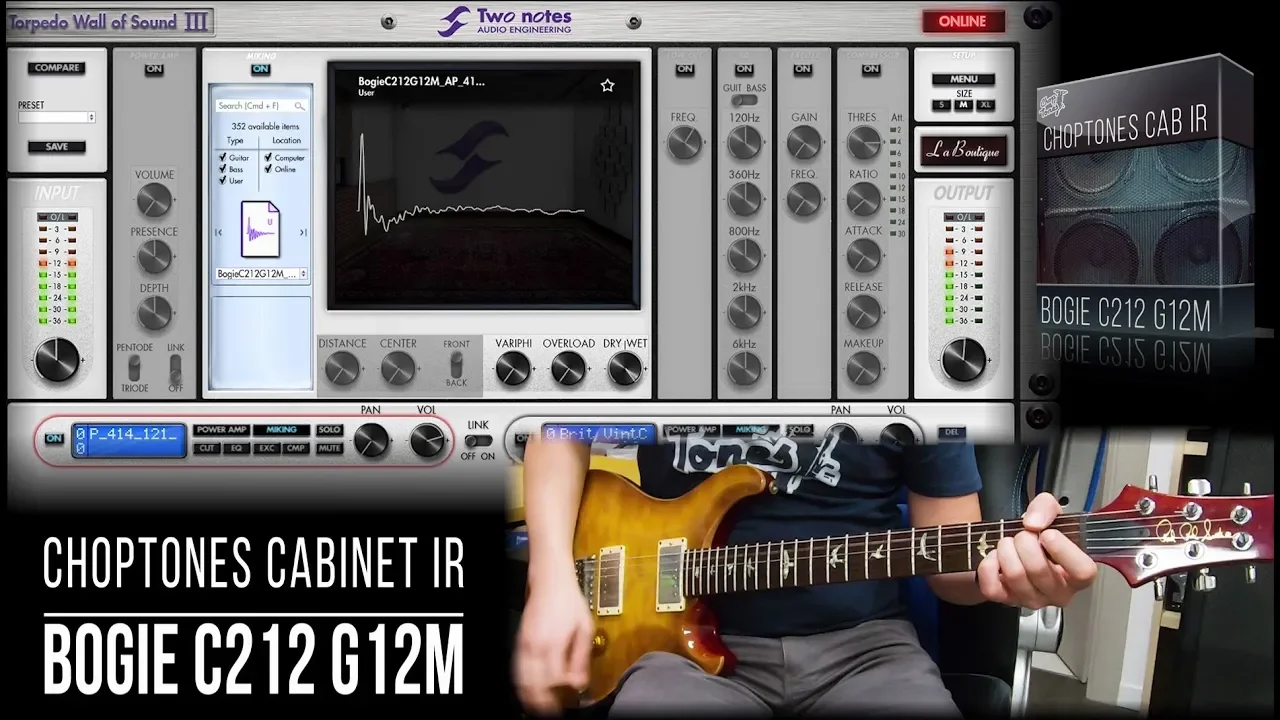
Task: Go to next IR file arrow
Action: [303, 232]
